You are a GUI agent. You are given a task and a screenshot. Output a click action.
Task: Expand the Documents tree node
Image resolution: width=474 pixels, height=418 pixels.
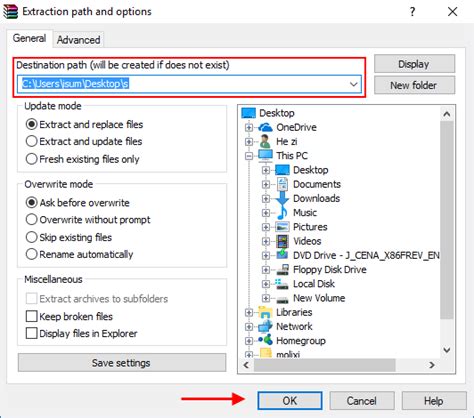point(266,184)
